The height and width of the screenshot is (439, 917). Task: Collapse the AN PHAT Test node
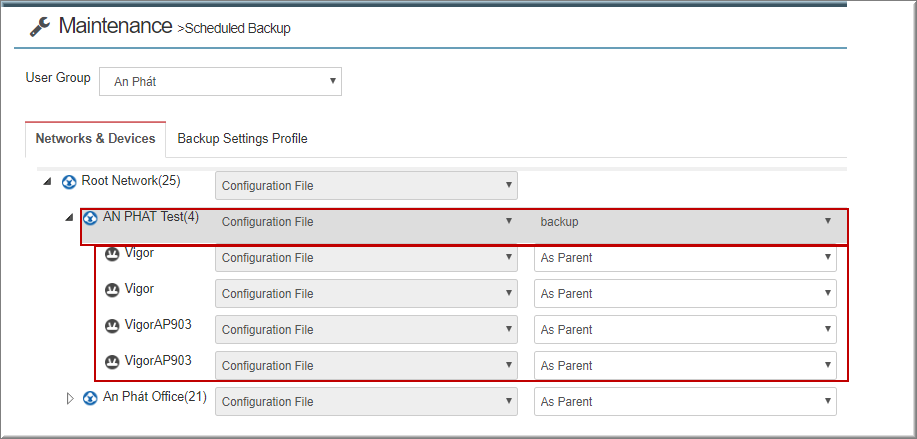click(69, 218)
